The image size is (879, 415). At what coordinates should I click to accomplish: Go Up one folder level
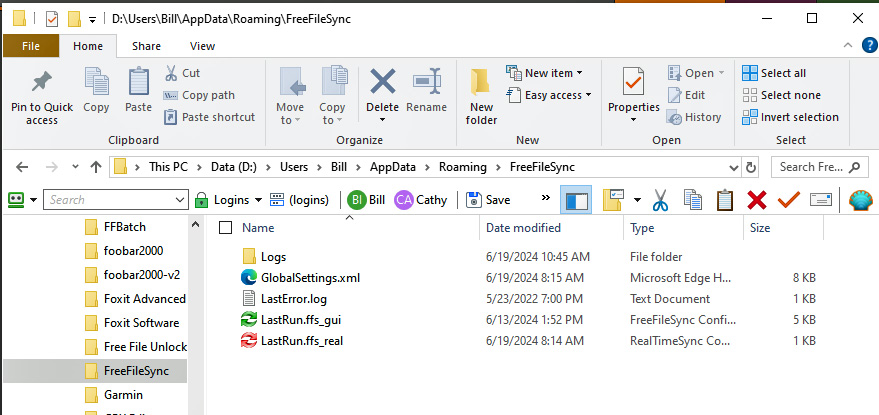click(96, 167)
